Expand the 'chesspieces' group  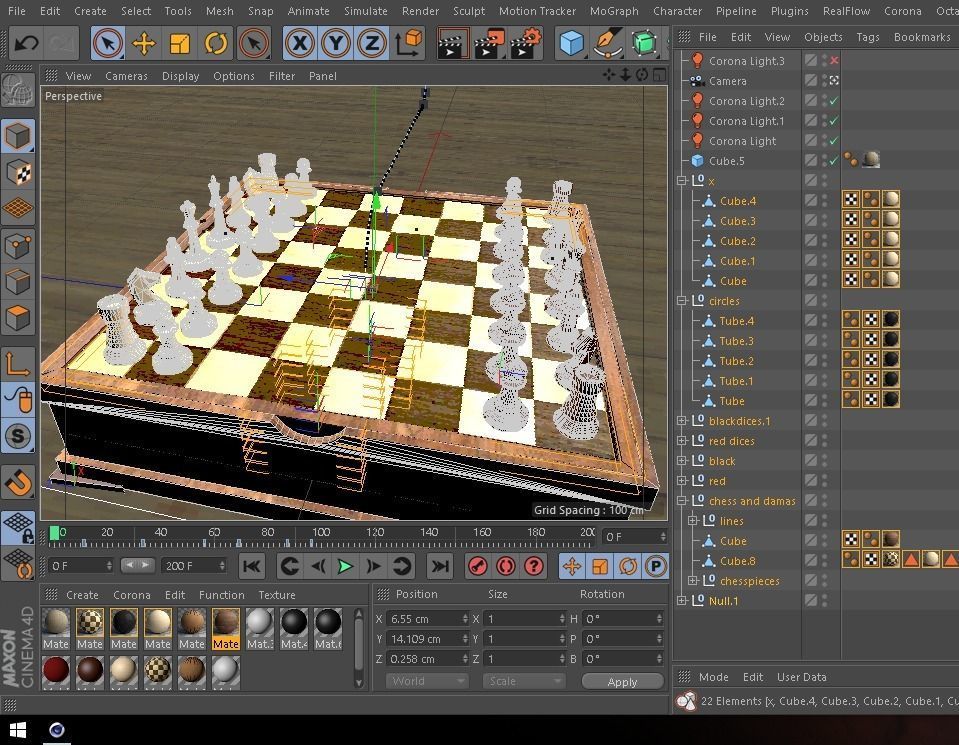[693, 580]
